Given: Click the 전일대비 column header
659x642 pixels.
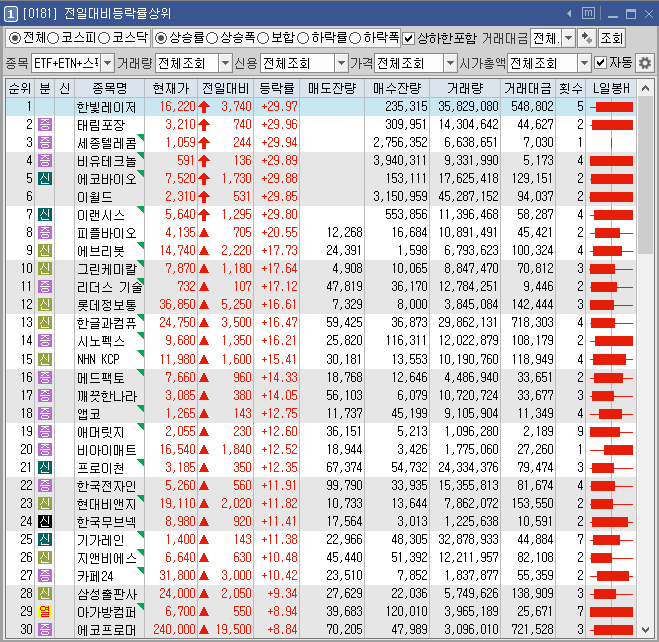Looking at the screenshot, I should pyautogui.click(x=226, y=88).
